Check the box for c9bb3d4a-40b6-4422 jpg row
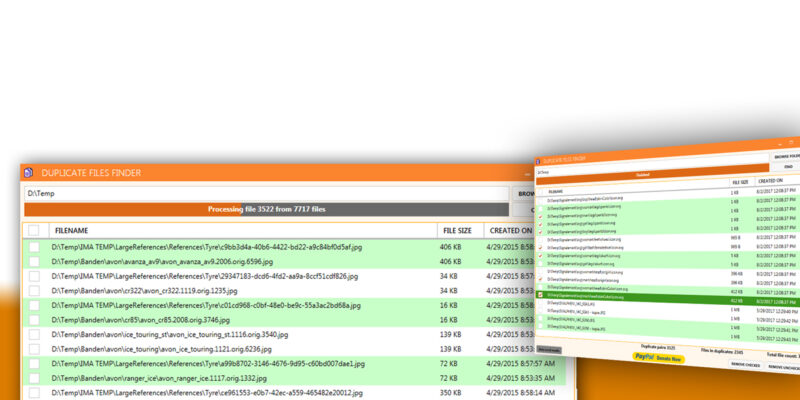Image resolution: width=800 pixels, height=400 pixels. pyautogui.click(x=34, y=247)
